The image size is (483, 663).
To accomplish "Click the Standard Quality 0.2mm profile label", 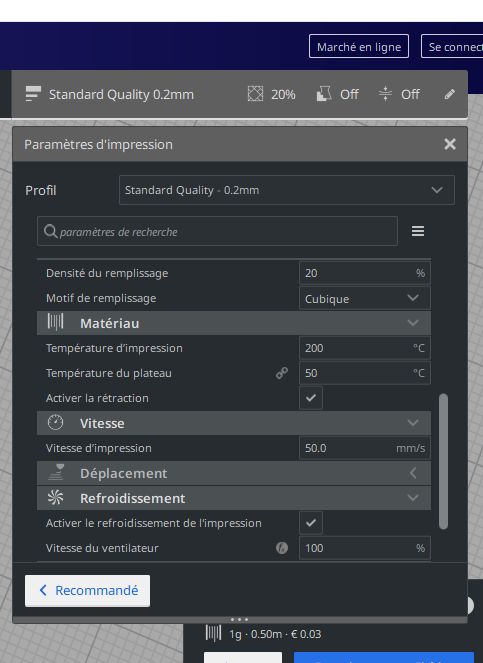I will click(121, 94).
